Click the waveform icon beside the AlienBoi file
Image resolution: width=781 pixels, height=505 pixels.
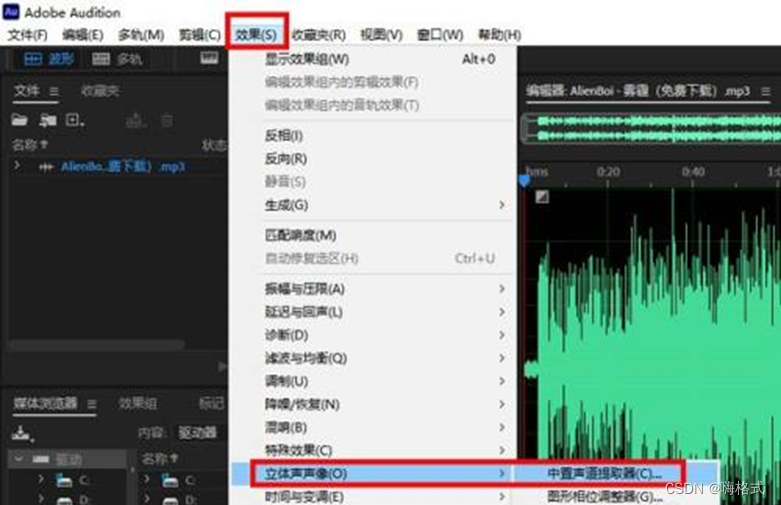pyautogui.click(x=46, y=167)
